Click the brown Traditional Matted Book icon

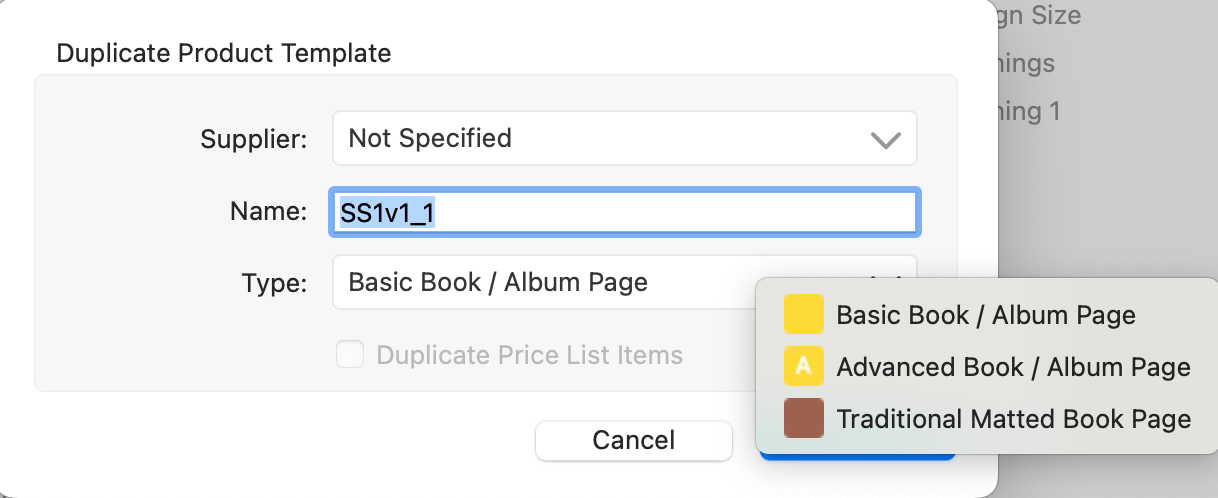pyautogui.click(x=803, y=419)
